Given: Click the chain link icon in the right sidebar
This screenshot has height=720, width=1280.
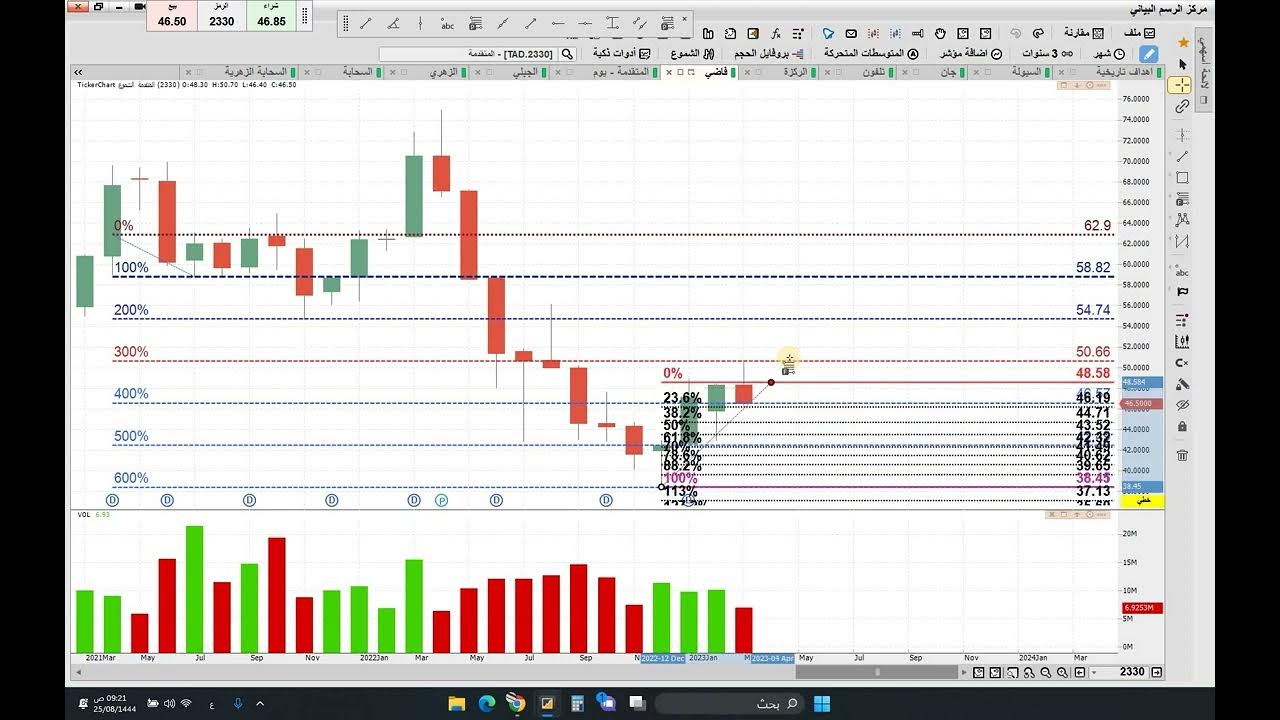Looking at the screenshot, I should pos(1182,106).
